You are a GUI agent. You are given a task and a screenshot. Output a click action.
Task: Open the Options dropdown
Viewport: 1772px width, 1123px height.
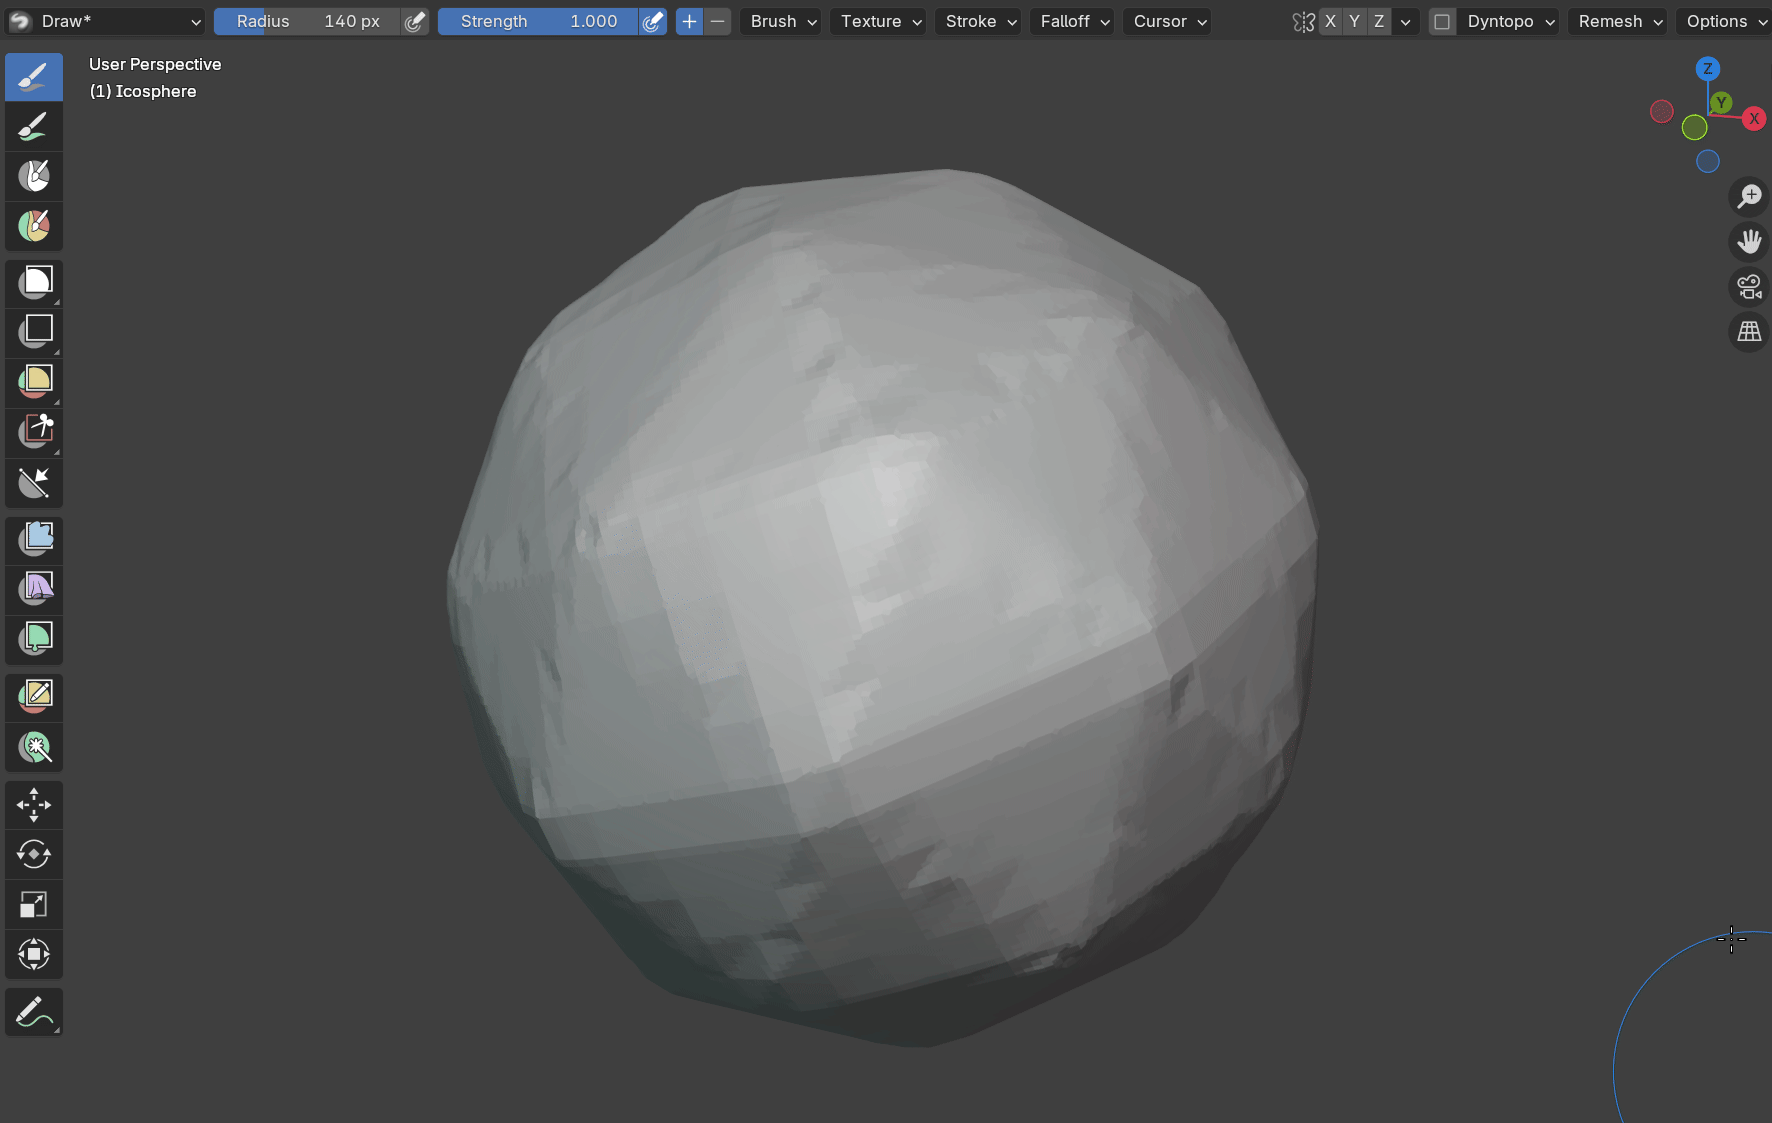tap(1726, 22)
